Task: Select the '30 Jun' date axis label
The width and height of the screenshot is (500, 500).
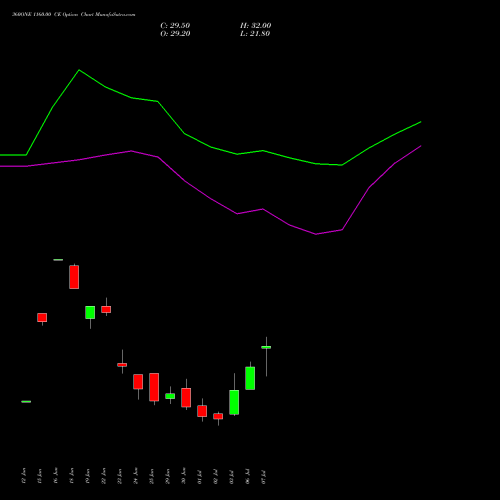Action: (x=183, y=476)
